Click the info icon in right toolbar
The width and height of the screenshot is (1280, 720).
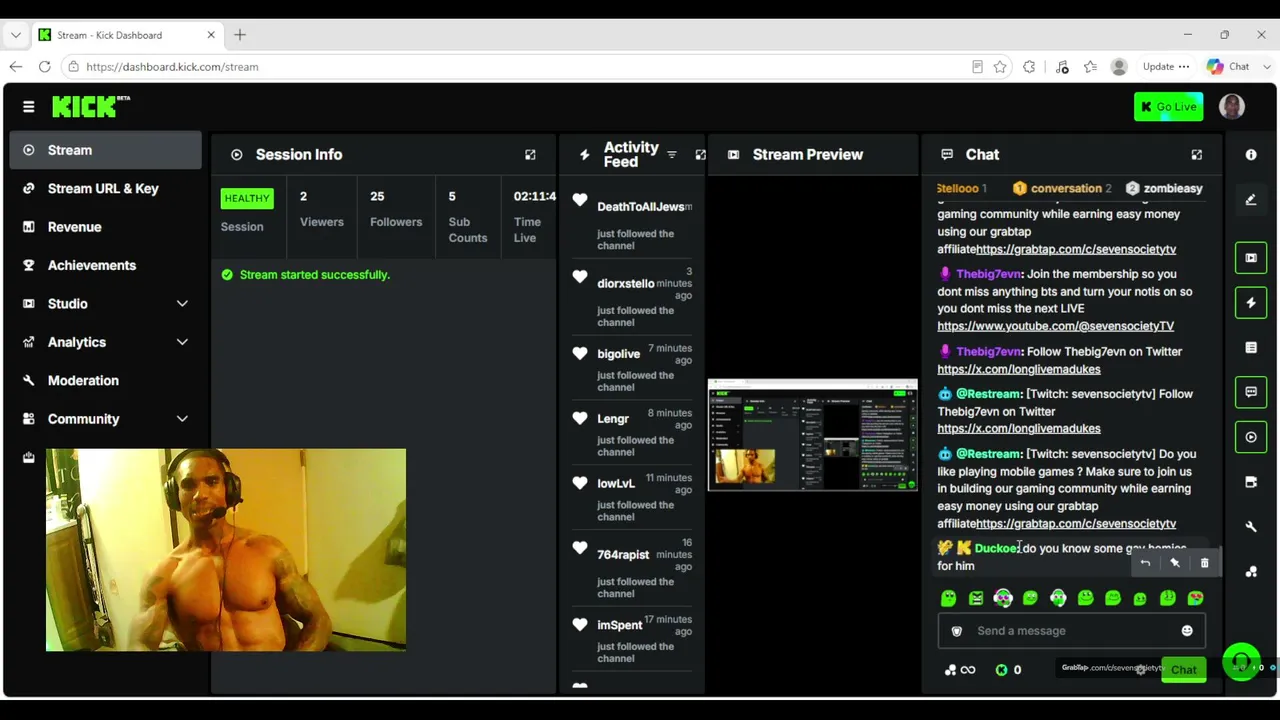(1251, 155)
